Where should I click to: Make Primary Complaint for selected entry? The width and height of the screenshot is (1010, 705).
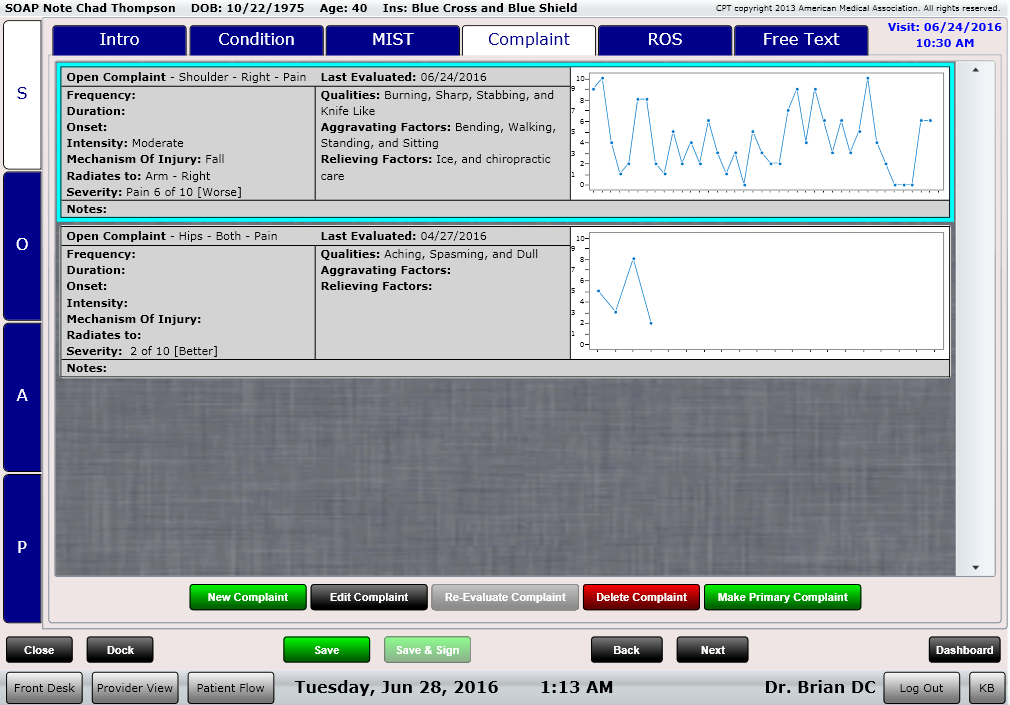coord(782,597)
